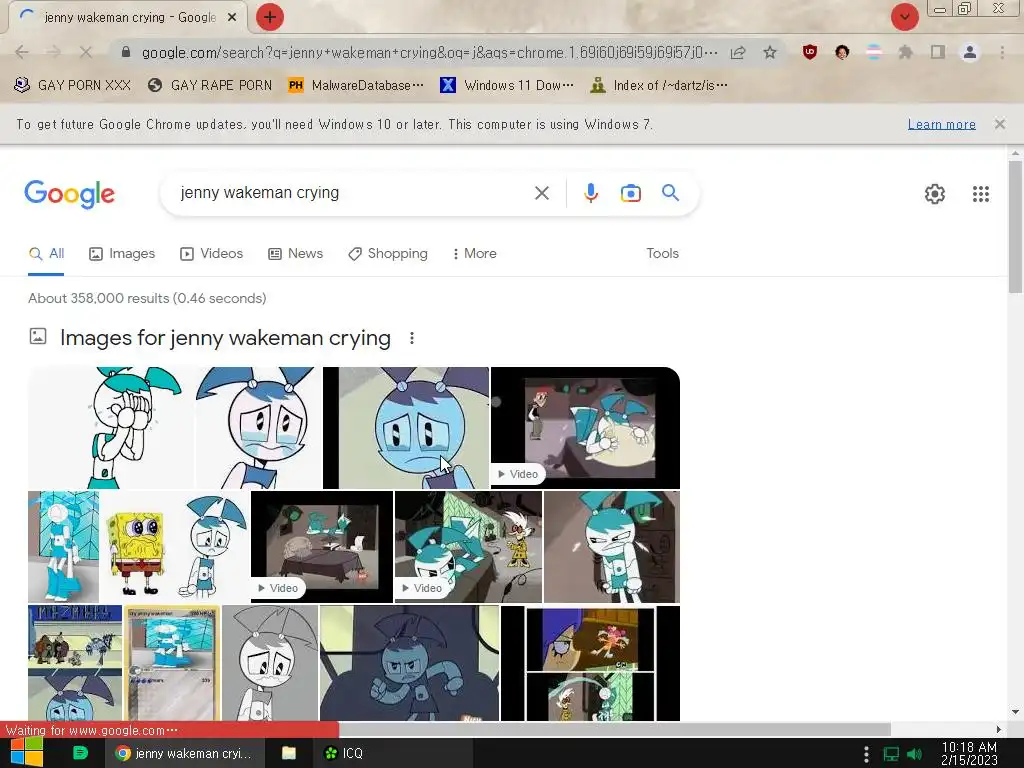Open close-up tearful Jenny white background thumbnail
Screen dimensions: 1024x768
coord(259,428)
